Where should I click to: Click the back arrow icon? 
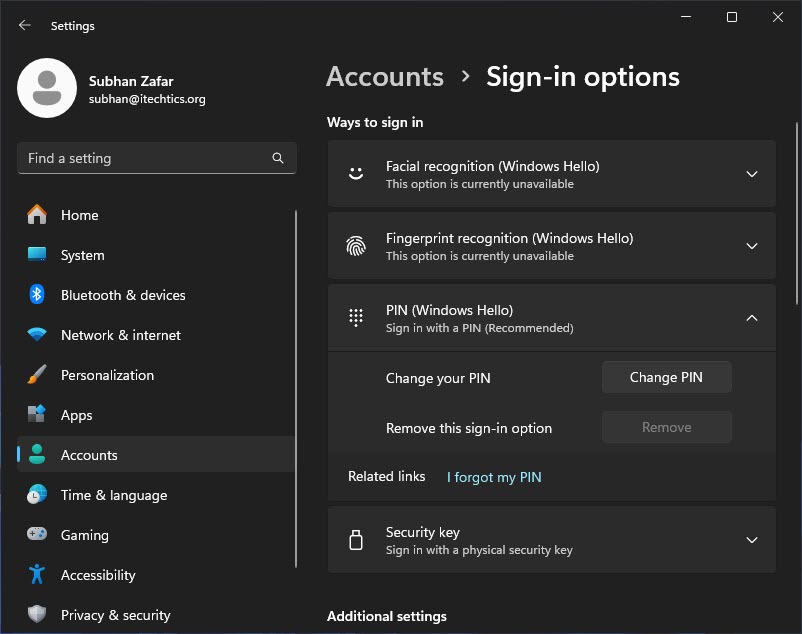(25, 25)
